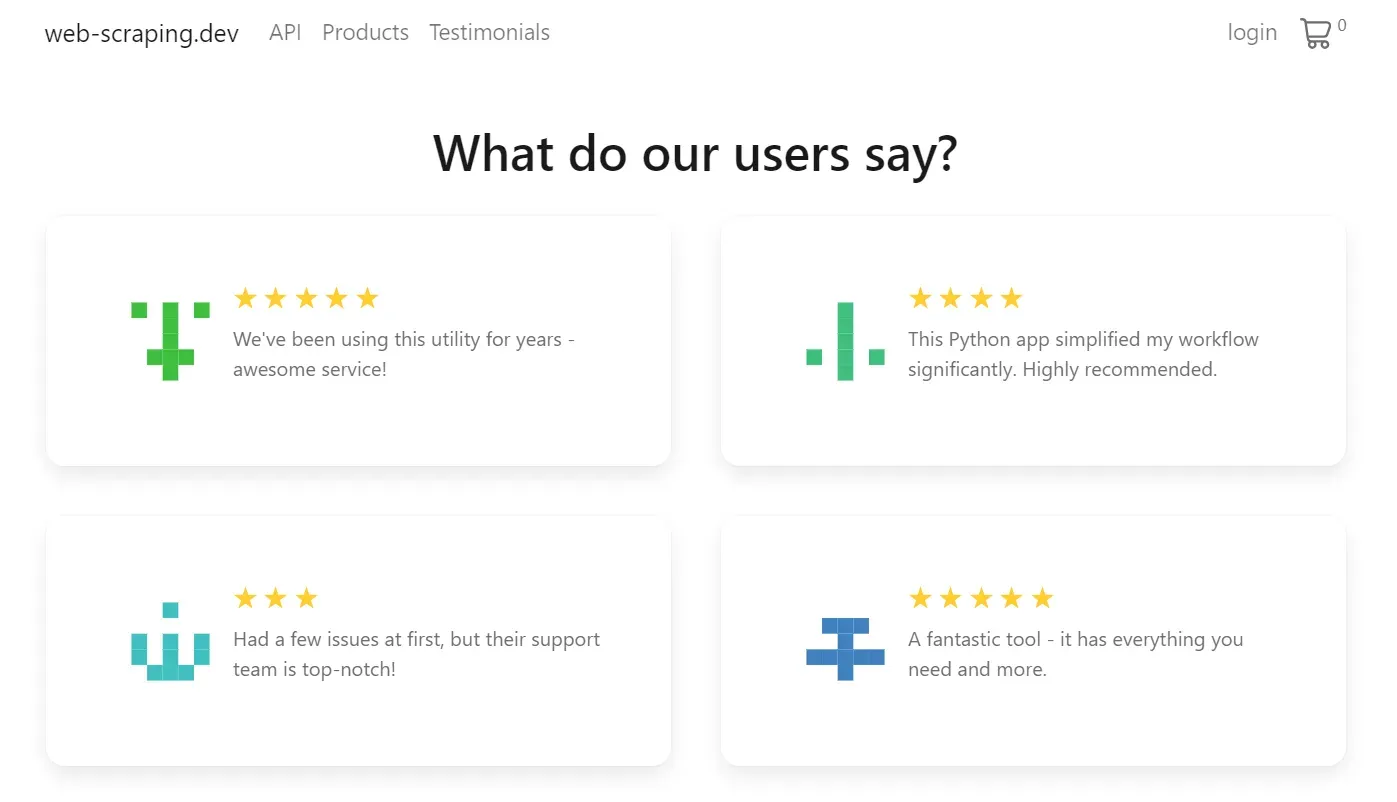The image size is (1397, 802).
Task: Click the green avatar on the first testimonial
Action: click(x=169, y=340)
